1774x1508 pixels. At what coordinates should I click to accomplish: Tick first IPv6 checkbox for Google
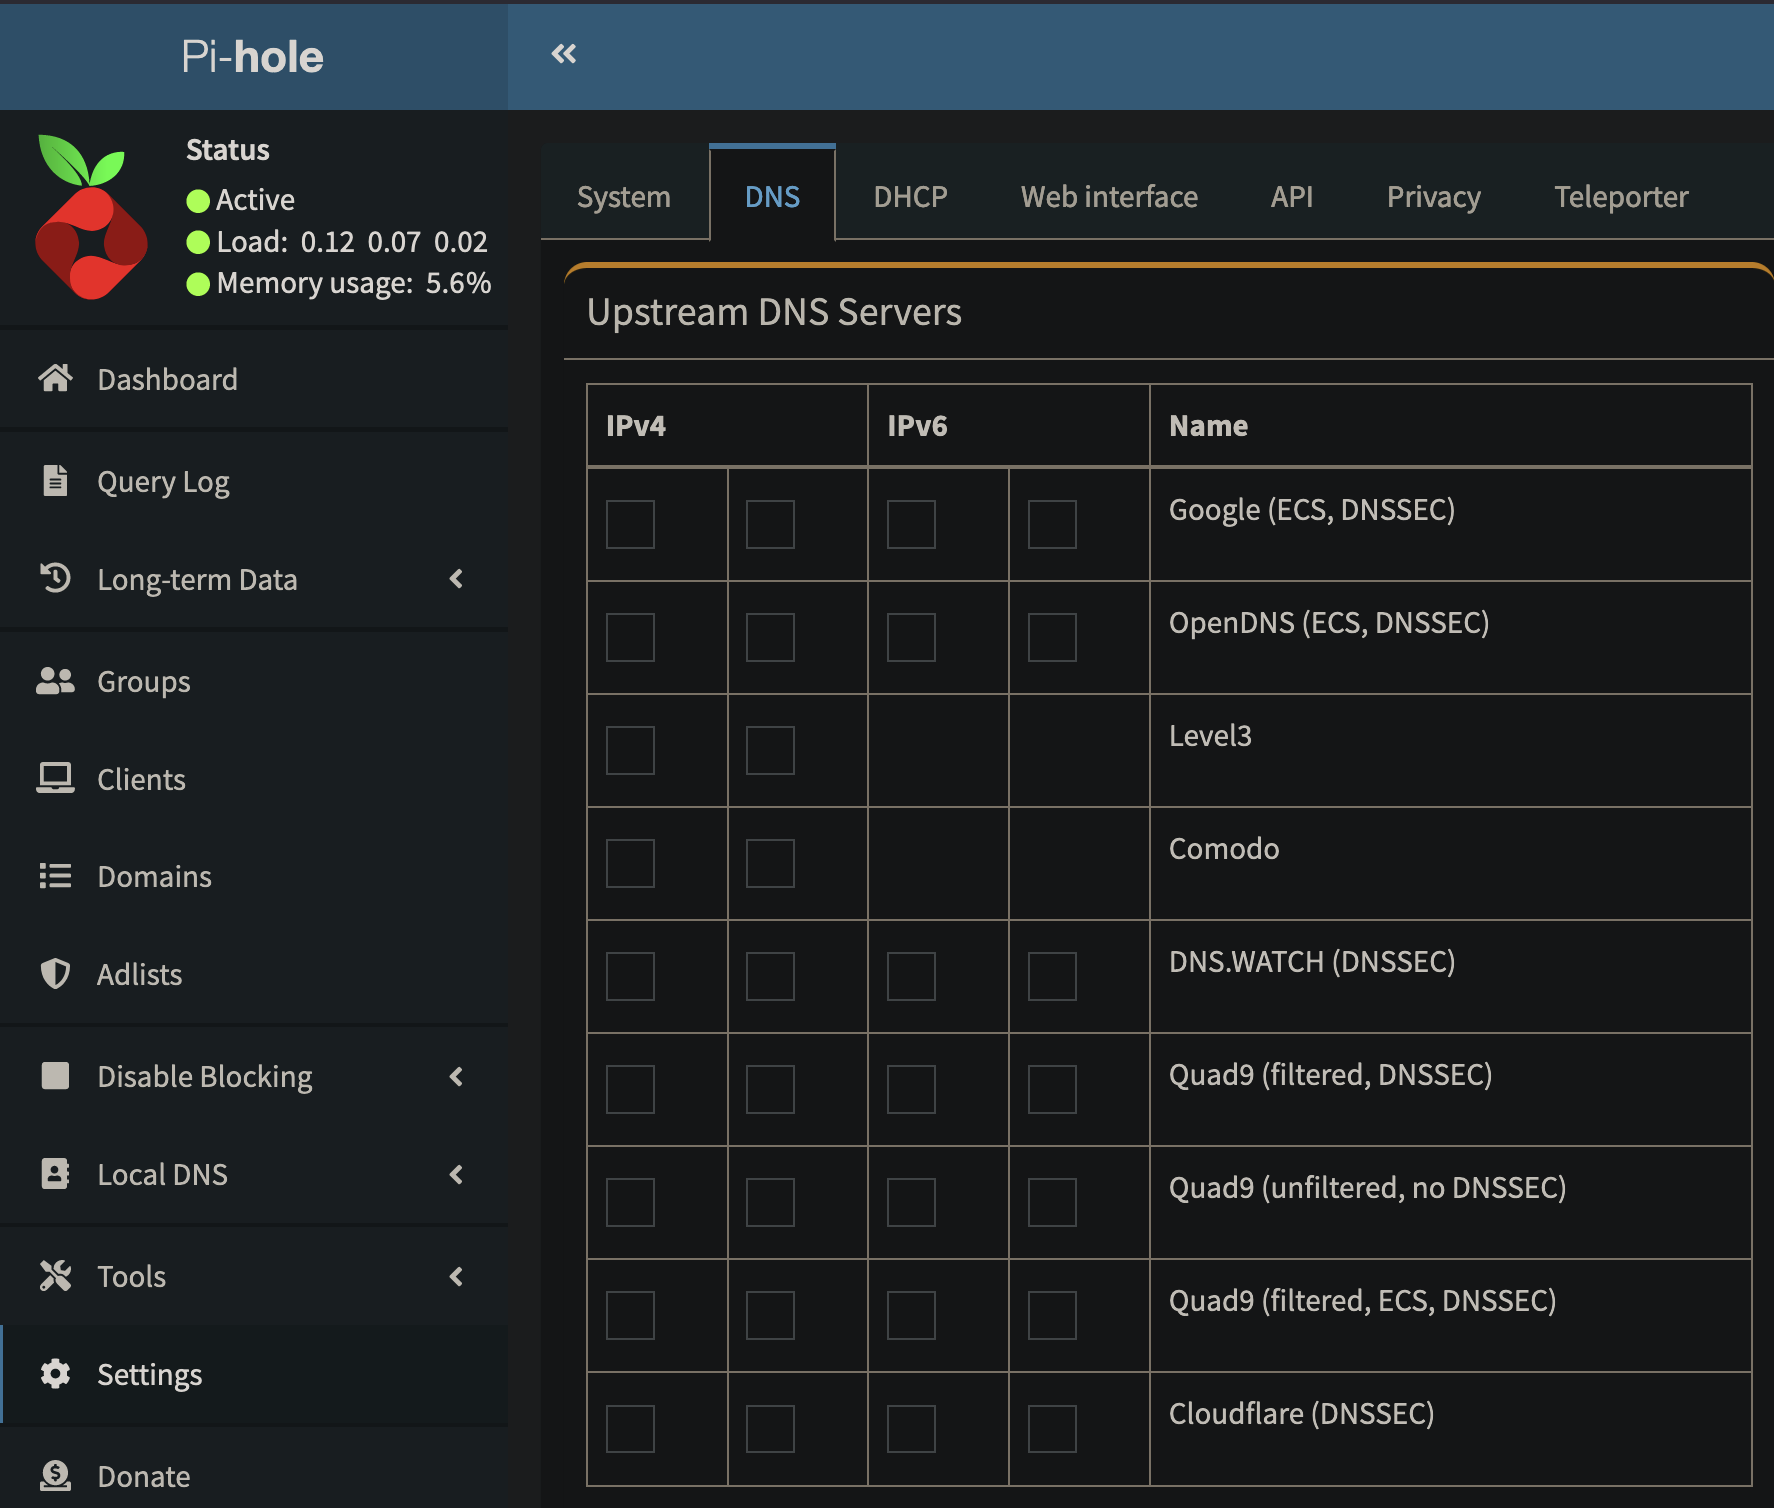click(x=911, y=524)
